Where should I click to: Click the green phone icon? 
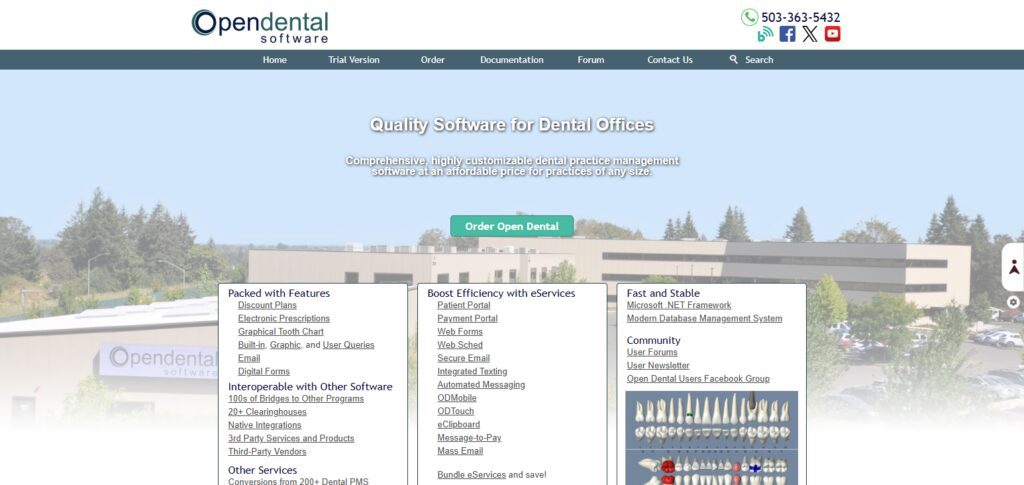pyautogui.click(x=750, y=17)
